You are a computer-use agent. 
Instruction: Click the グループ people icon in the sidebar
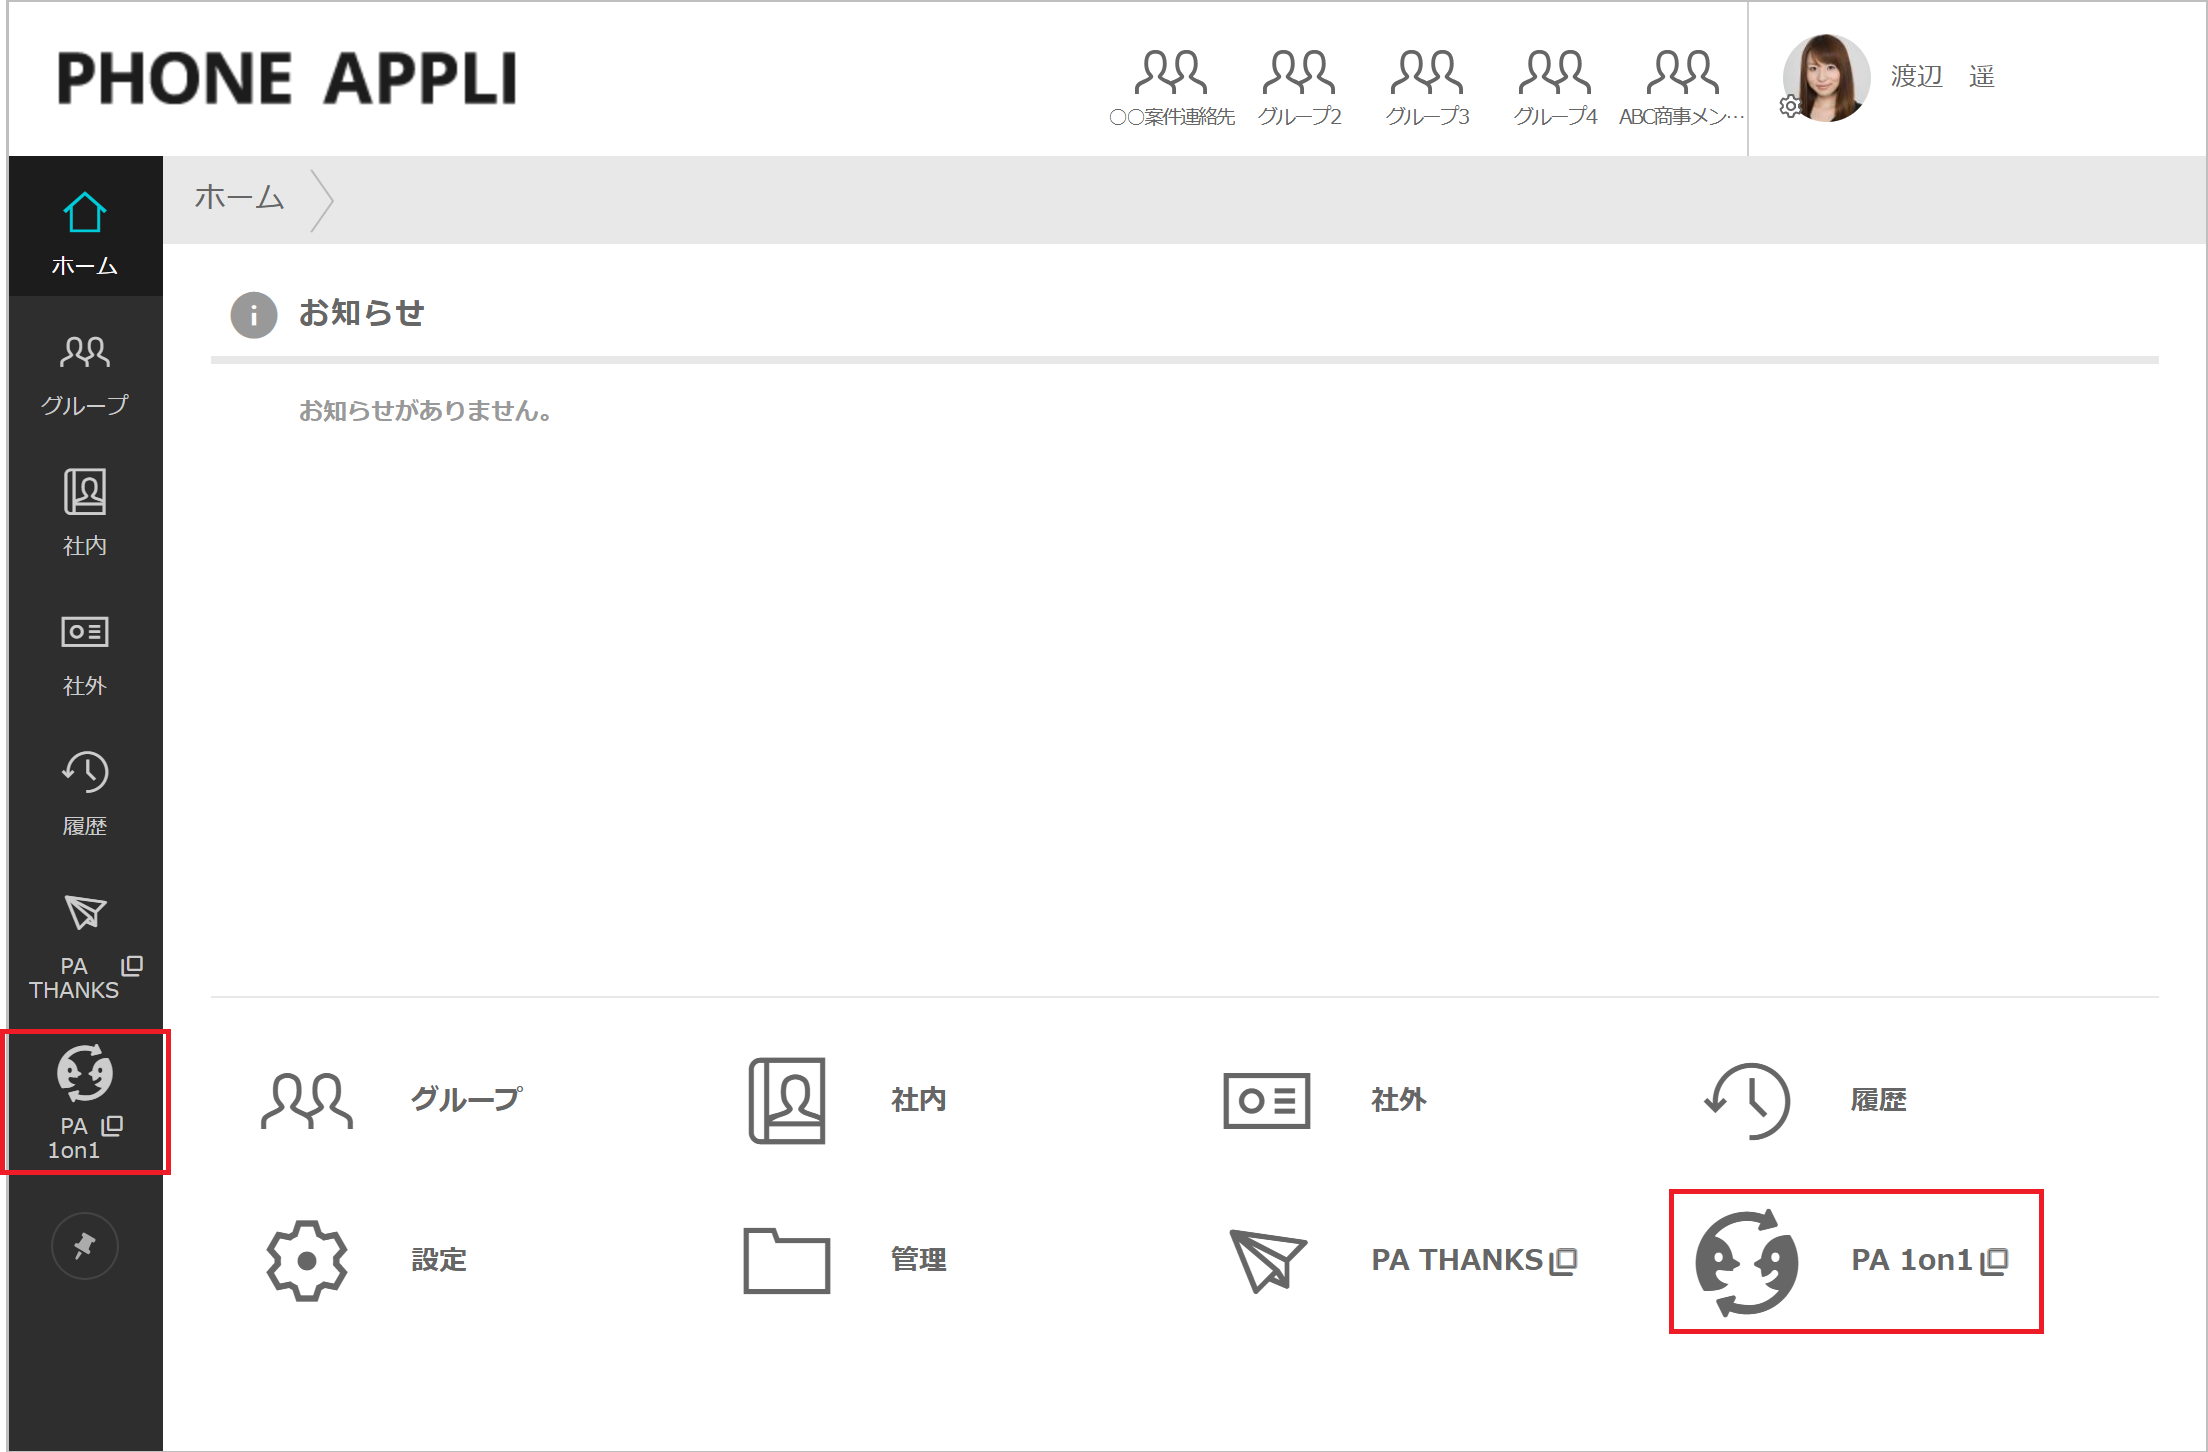[x=85, y=355]
